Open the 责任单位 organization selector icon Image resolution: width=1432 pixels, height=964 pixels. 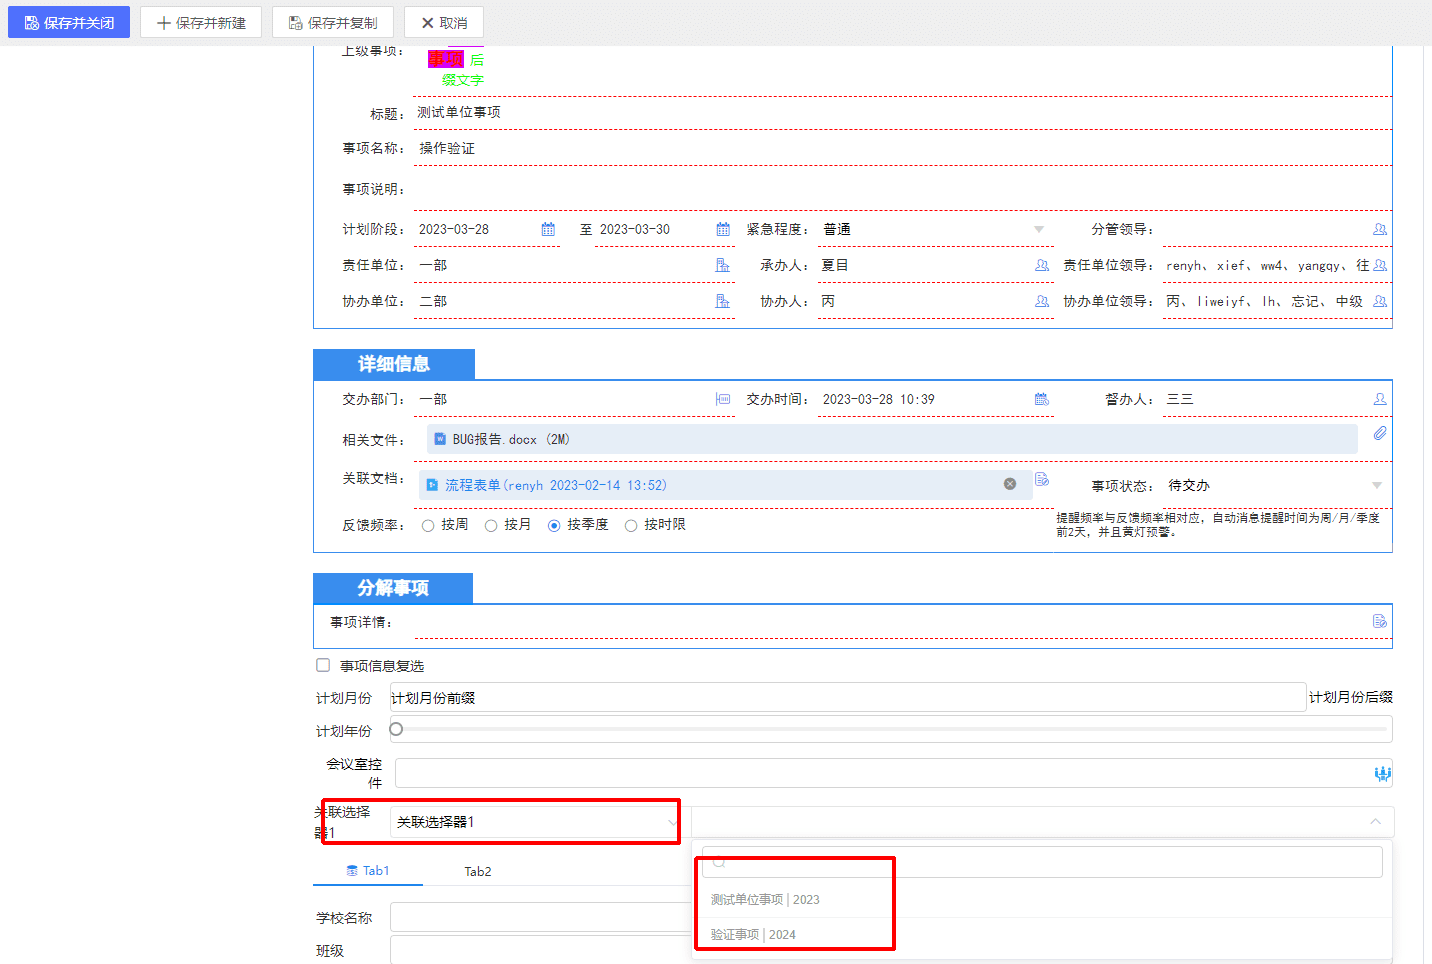click(x=723, y=265)
